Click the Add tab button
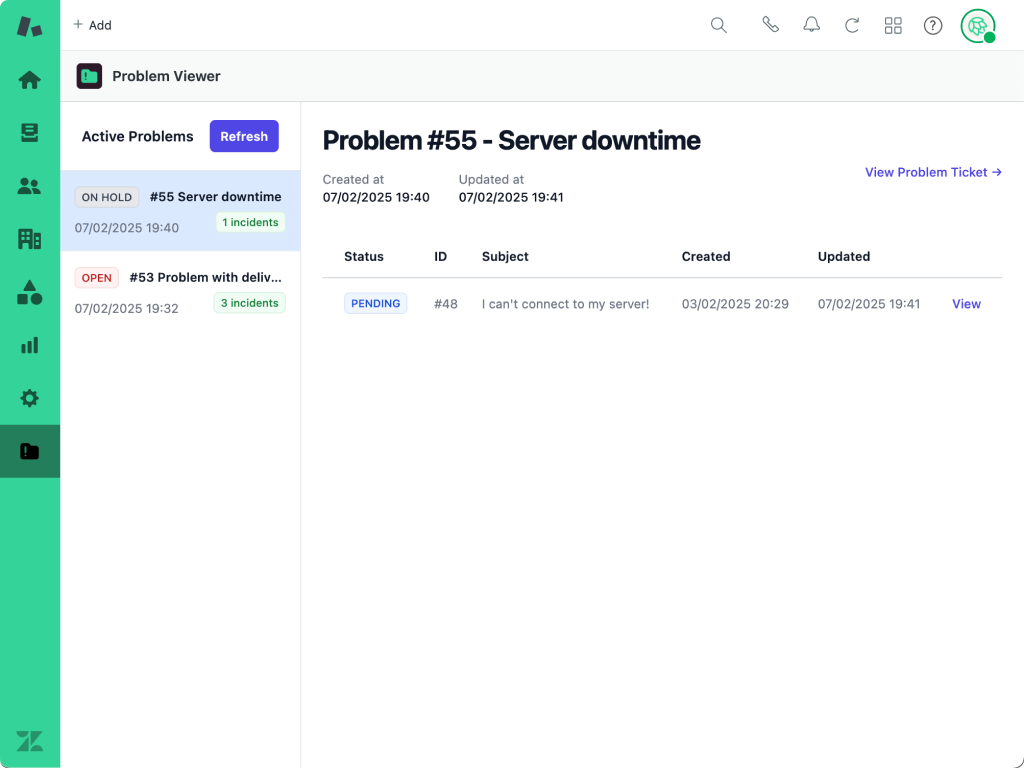This screenshot has width=1024, height=768. click(x=92, y=25)
